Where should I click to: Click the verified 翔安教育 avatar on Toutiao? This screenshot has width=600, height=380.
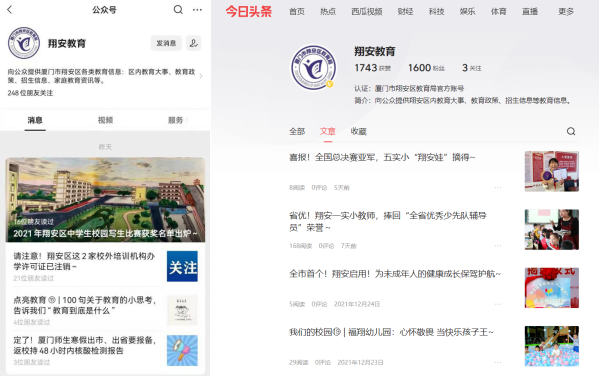[313, 67]
